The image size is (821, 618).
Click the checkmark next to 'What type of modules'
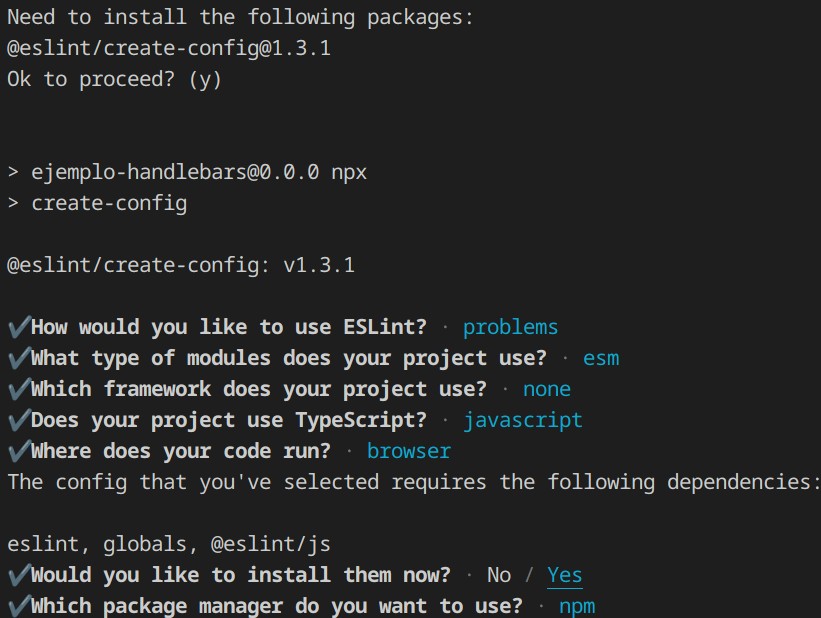pyautogui.click(x=18, y=358)
